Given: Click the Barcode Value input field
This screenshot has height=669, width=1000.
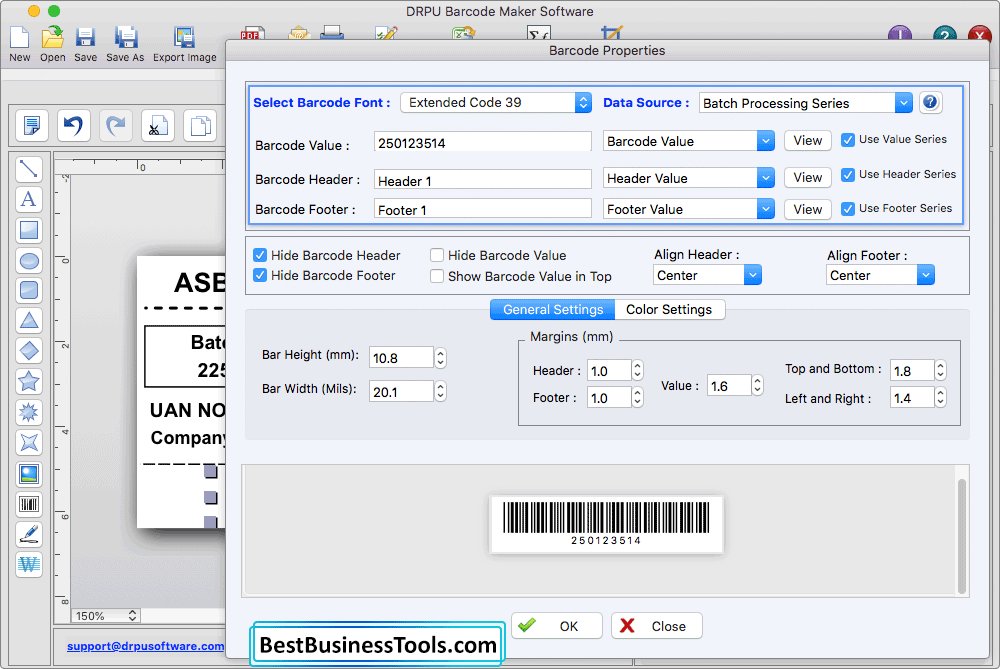Looking at the screenshot, I should click(483, 142).
